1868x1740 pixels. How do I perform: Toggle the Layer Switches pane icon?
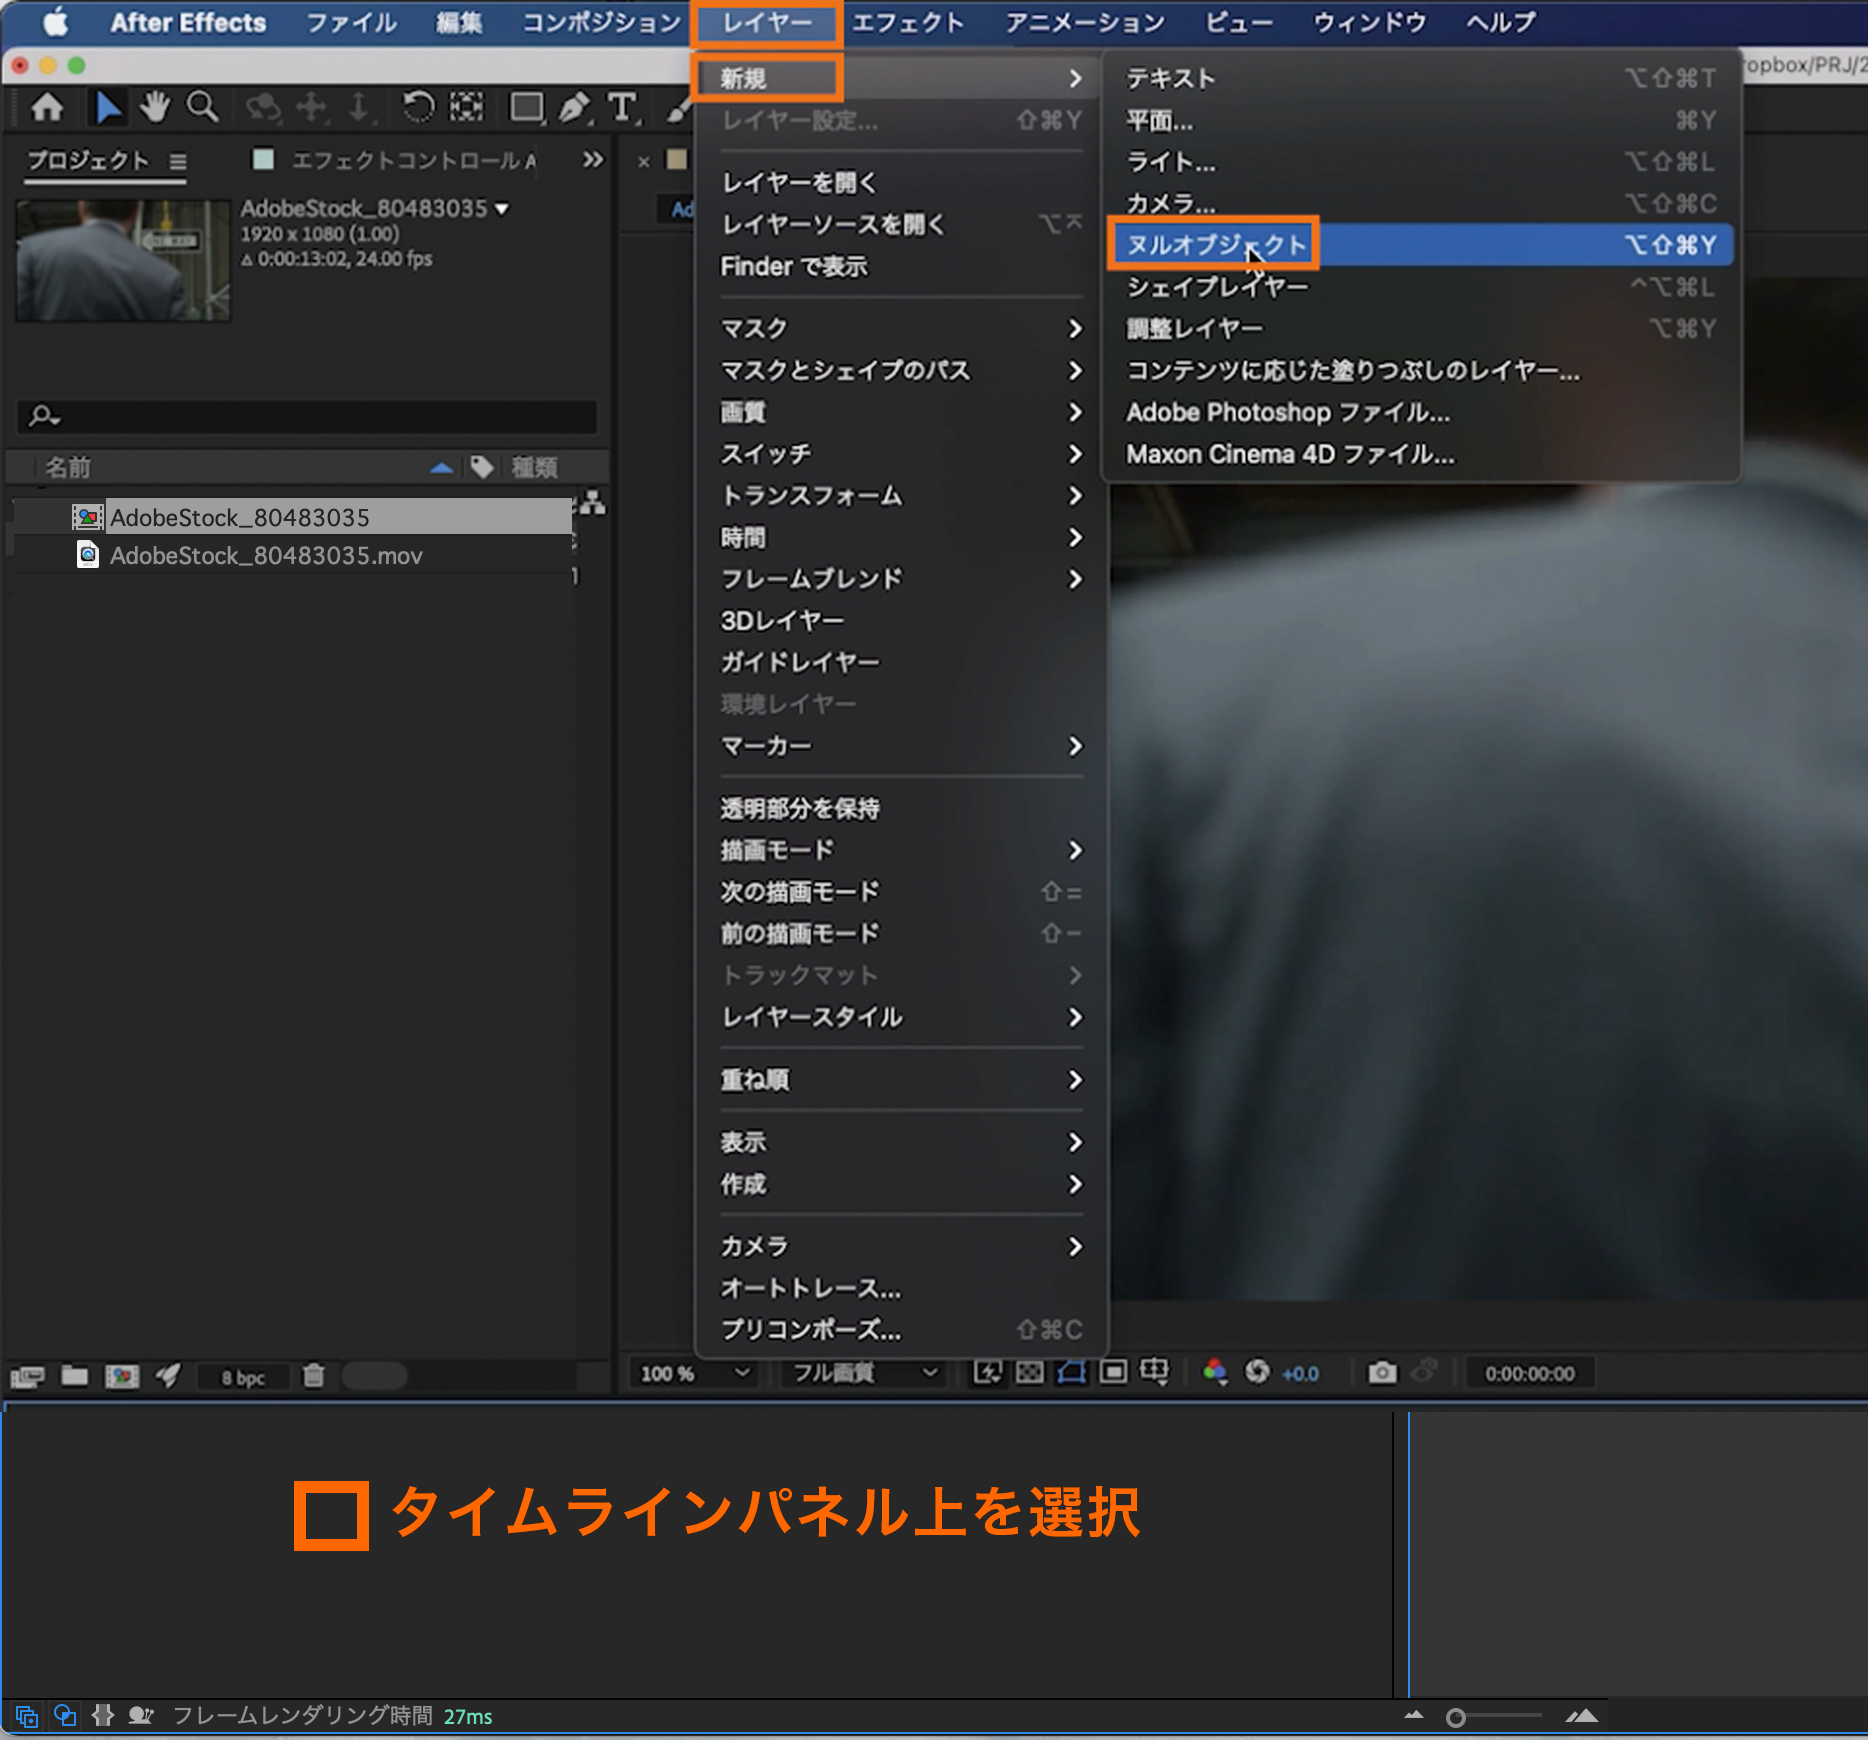tap(27, 1716)
